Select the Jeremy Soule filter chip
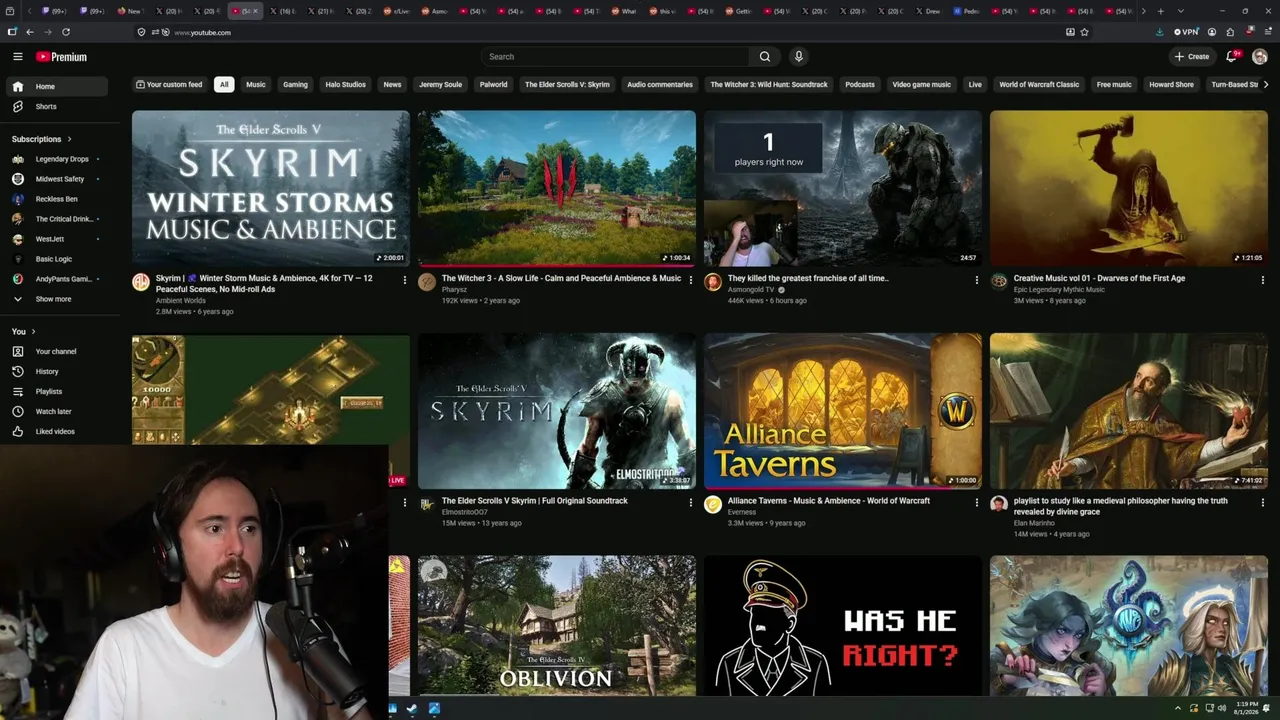This screenshot has height=720, width=1280. [440, 85]
